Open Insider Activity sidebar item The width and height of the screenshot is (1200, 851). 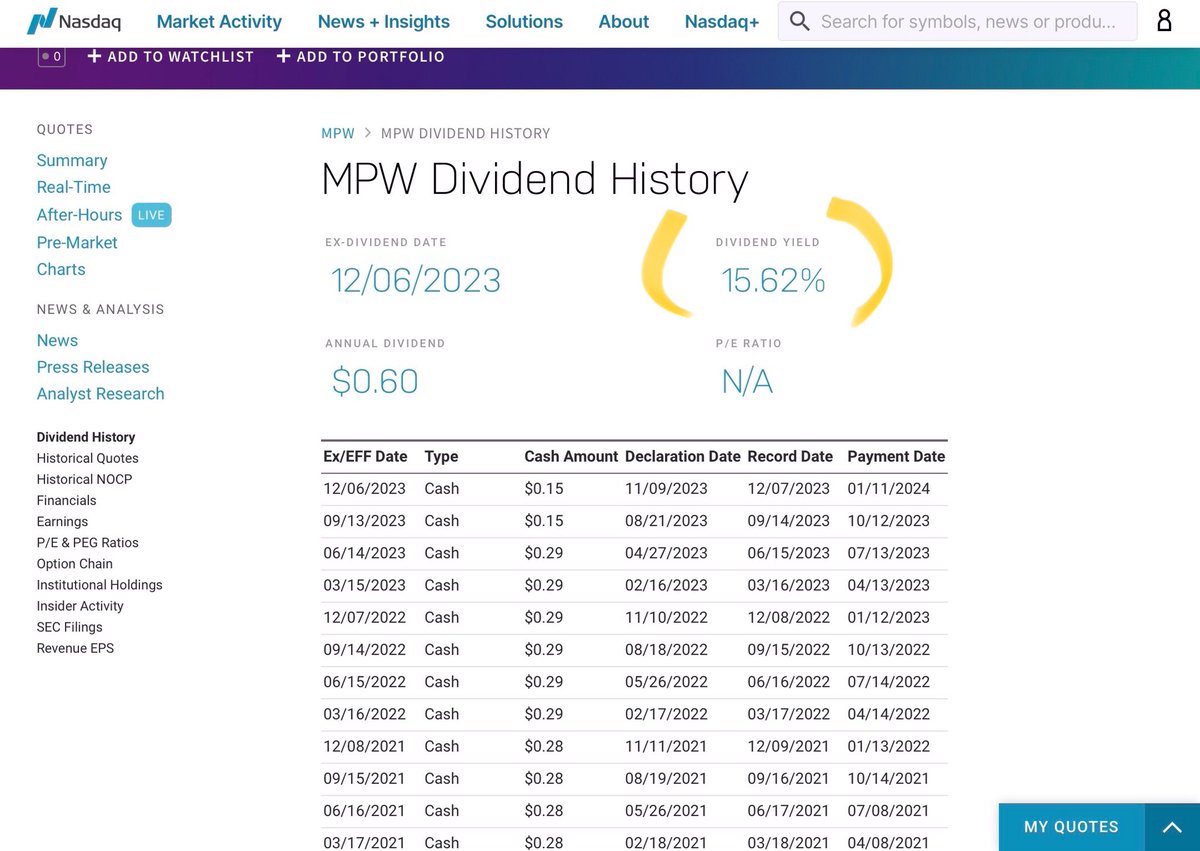(80, 605)
